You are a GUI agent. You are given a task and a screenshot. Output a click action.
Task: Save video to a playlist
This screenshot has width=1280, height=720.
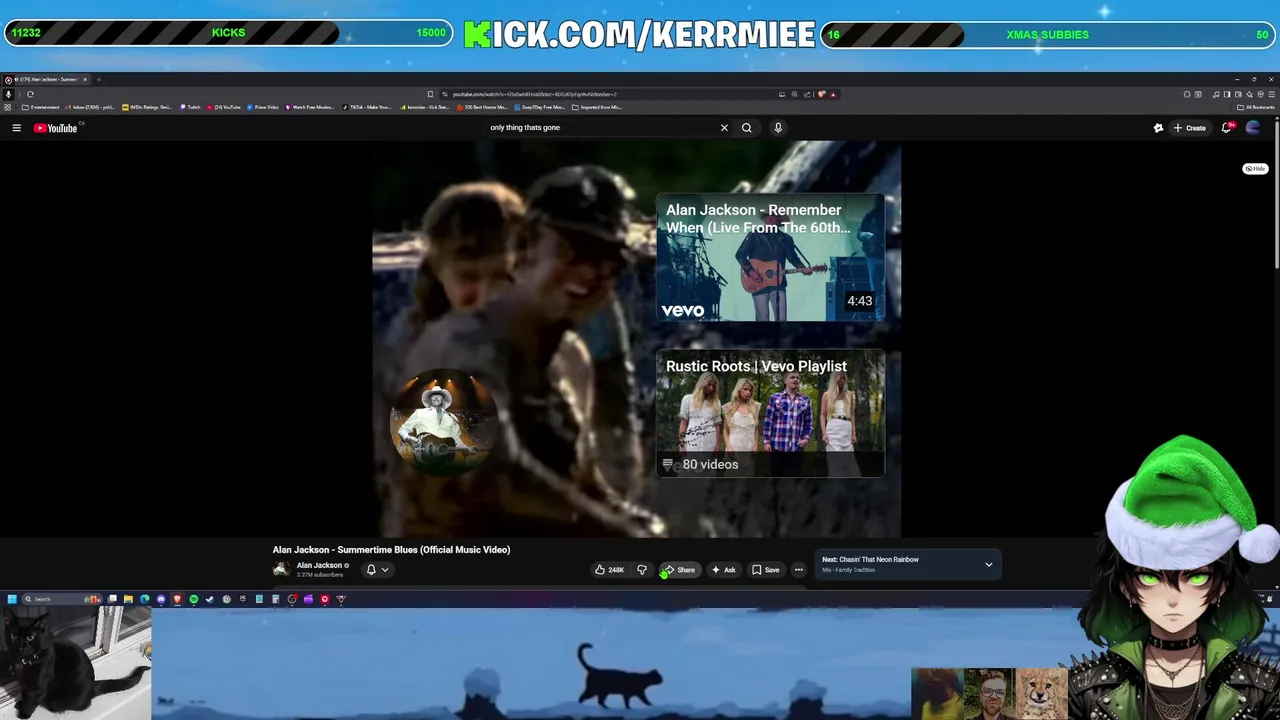point(766,570)
